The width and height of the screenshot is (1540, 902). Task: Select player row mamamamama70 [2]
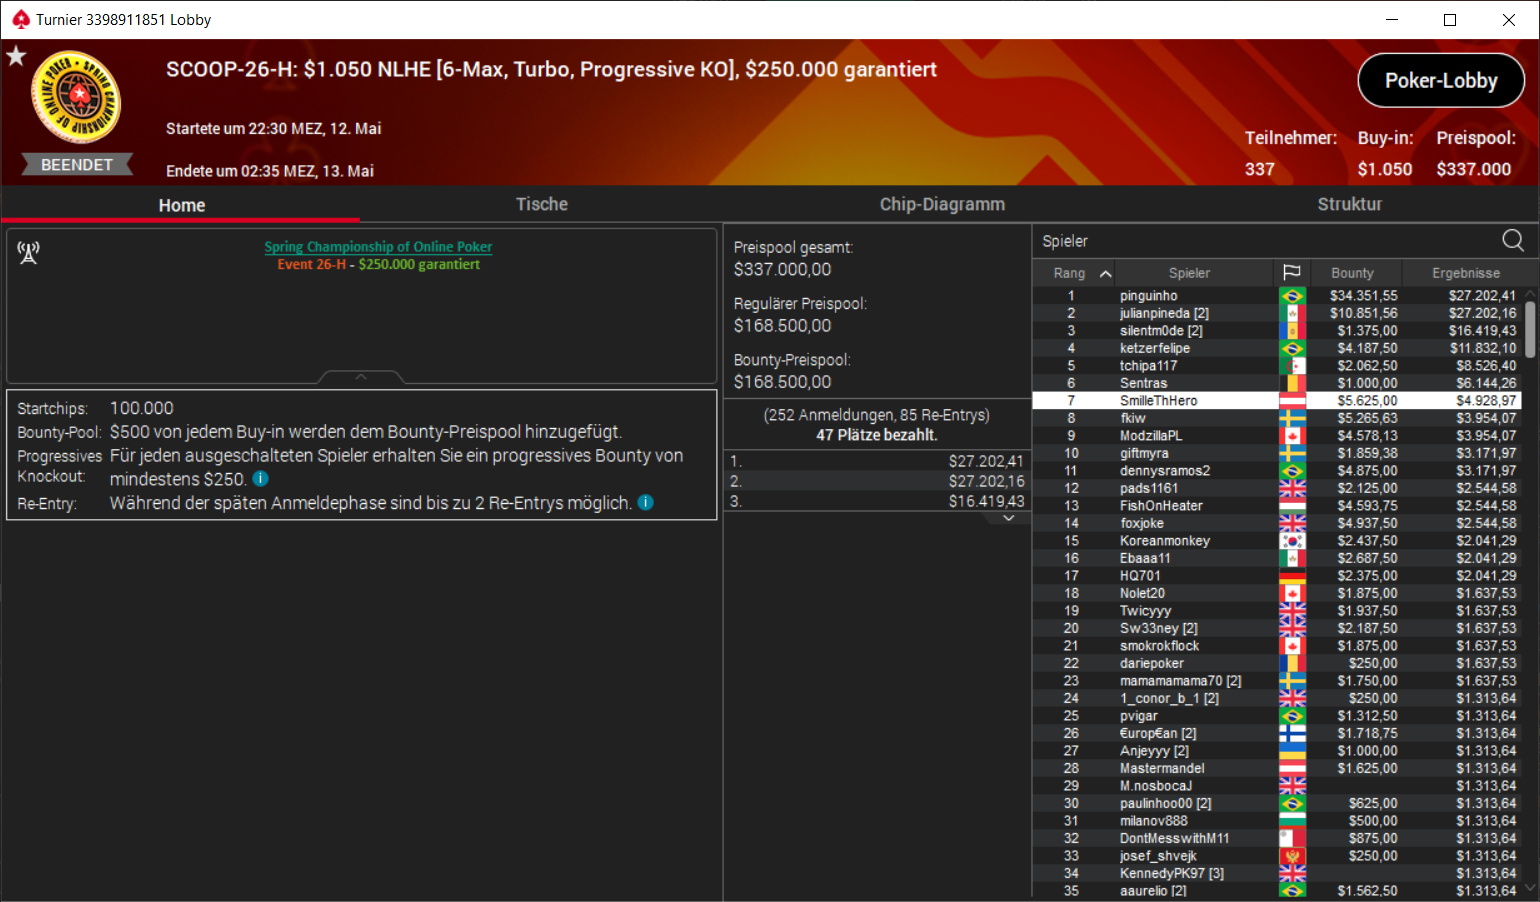(x=1276, y=681)
